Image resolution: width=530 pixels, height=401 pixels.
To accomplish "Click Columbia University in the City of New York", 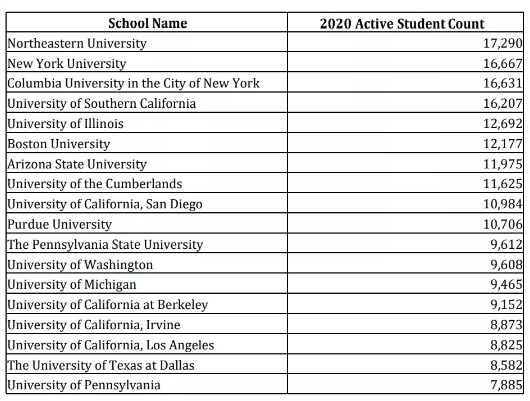I will coord(134,83).
